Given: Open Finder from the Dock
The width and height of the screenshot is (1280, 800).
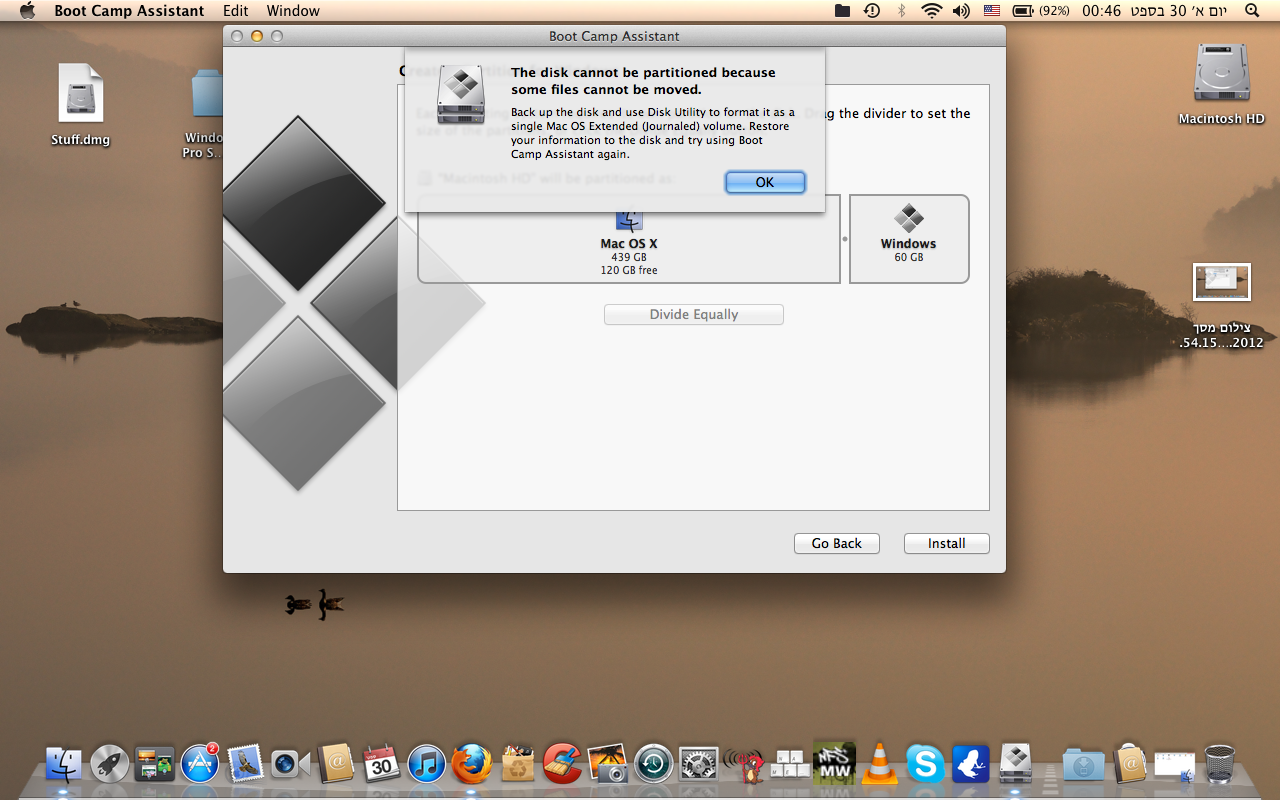Looking at the screenshot, I should (x=64, y=765).
